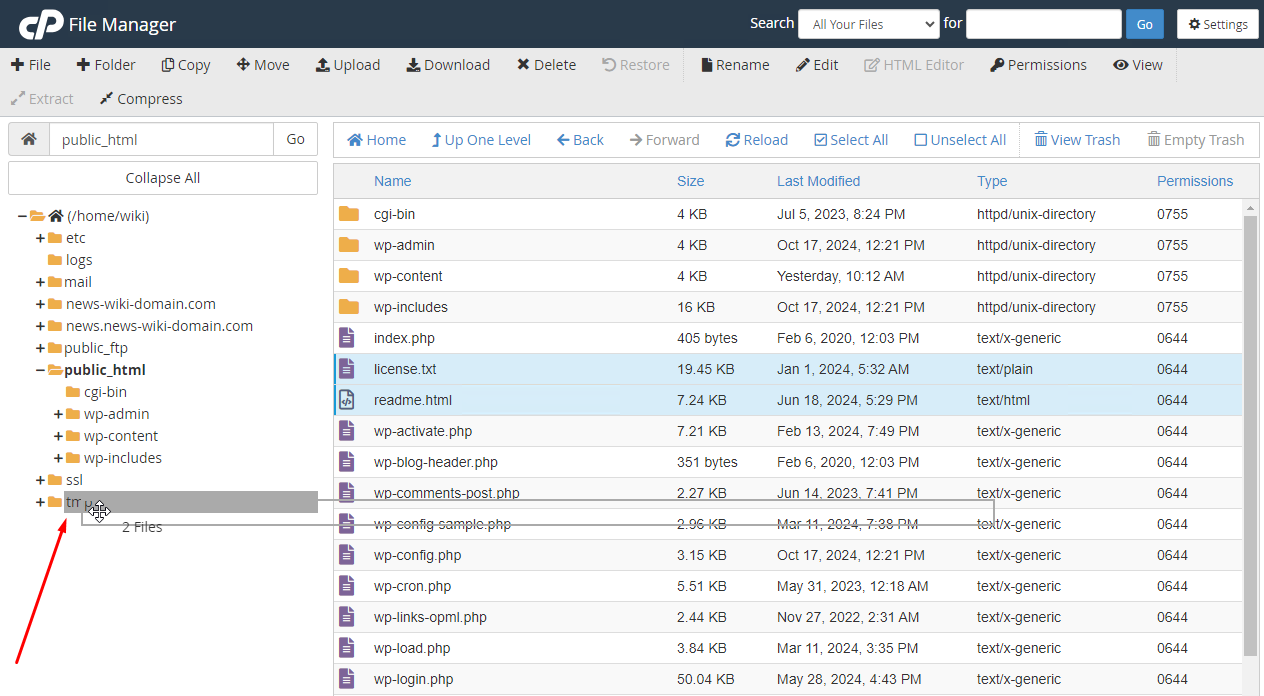Expand the news-wiki-domain.com tree folder
Viewport: 1264px width, 696px height.
tap(40, 304)
